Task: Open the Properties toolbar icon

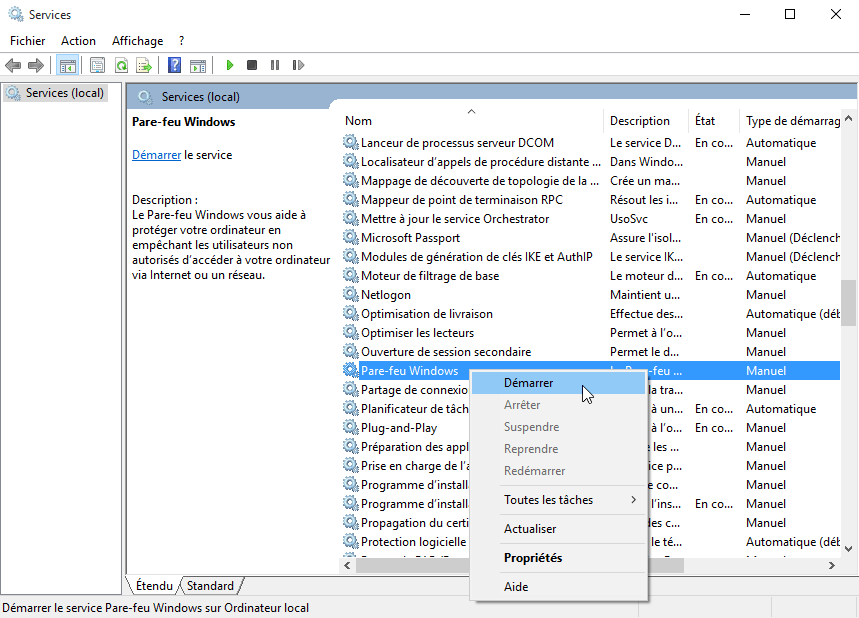Action: [98, 66]
